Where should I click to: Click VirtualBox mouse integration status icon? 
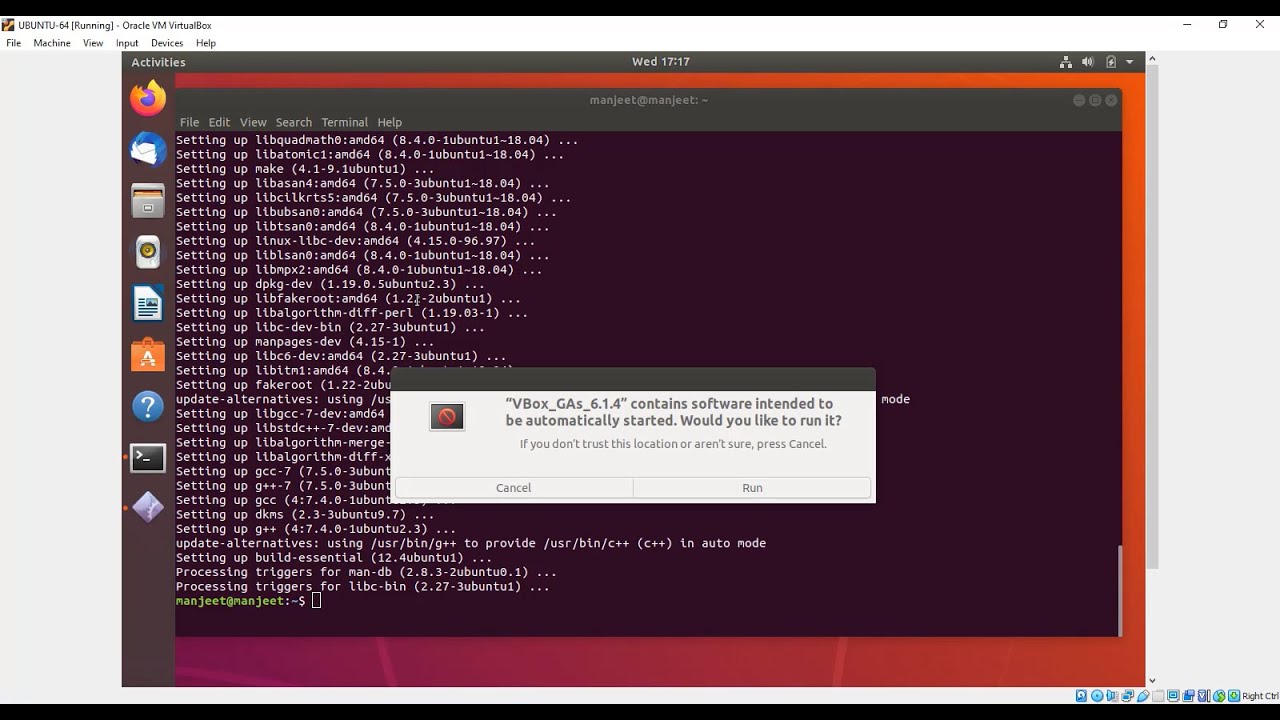[x=1219, y=696]
